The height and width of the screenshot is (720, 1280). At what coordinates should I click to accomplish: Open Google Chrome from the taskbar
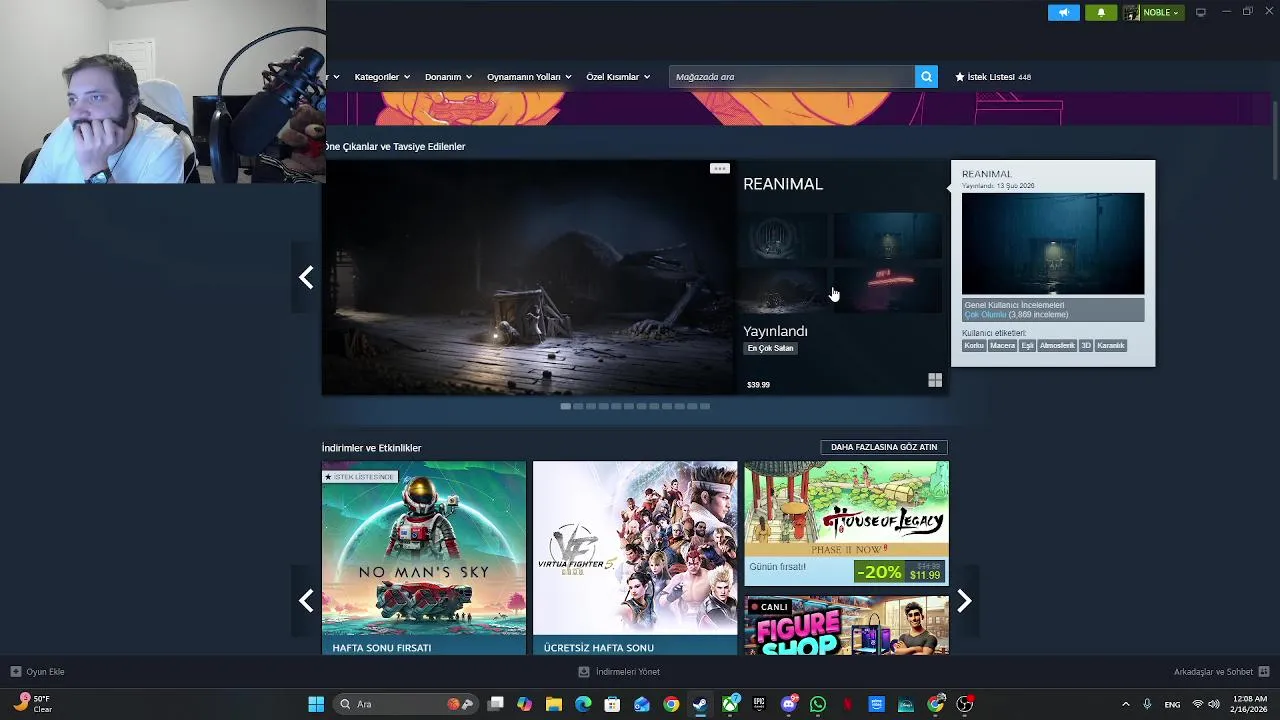click(x=671, y=704)
